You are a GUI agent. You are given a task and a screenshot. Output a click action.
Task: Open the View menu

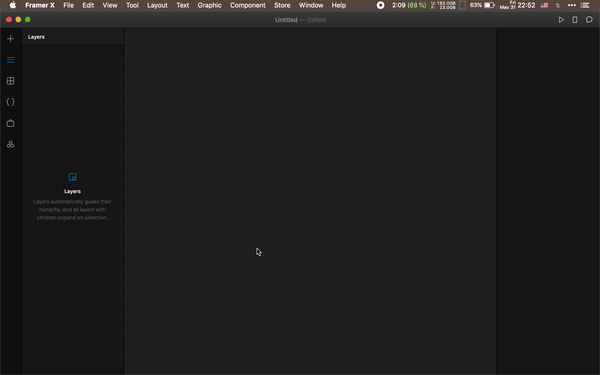tap(110, 5)
